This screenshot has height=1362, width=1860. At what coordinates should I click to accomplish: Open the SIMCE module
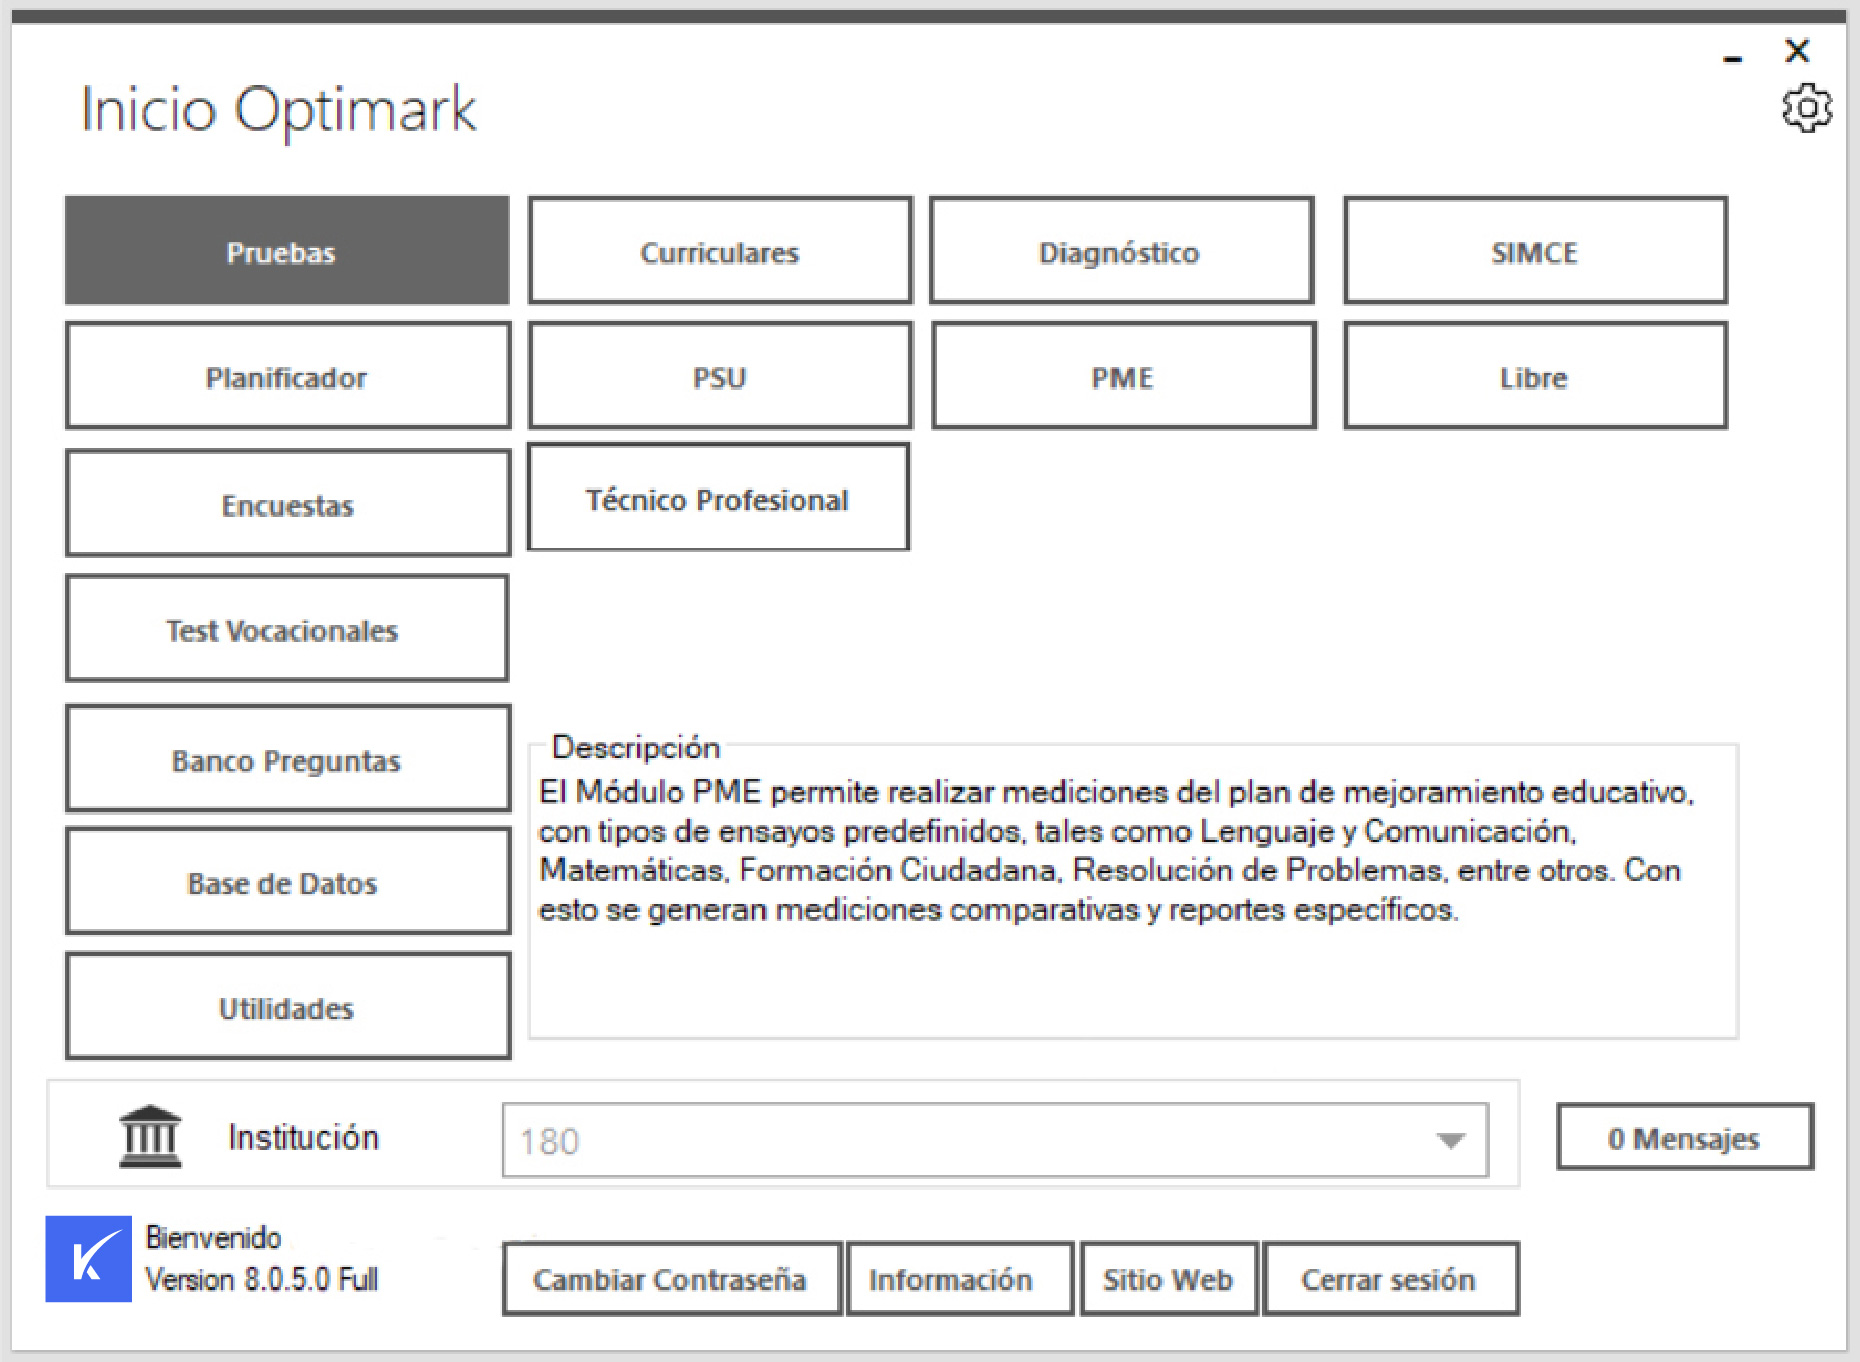1535,251
